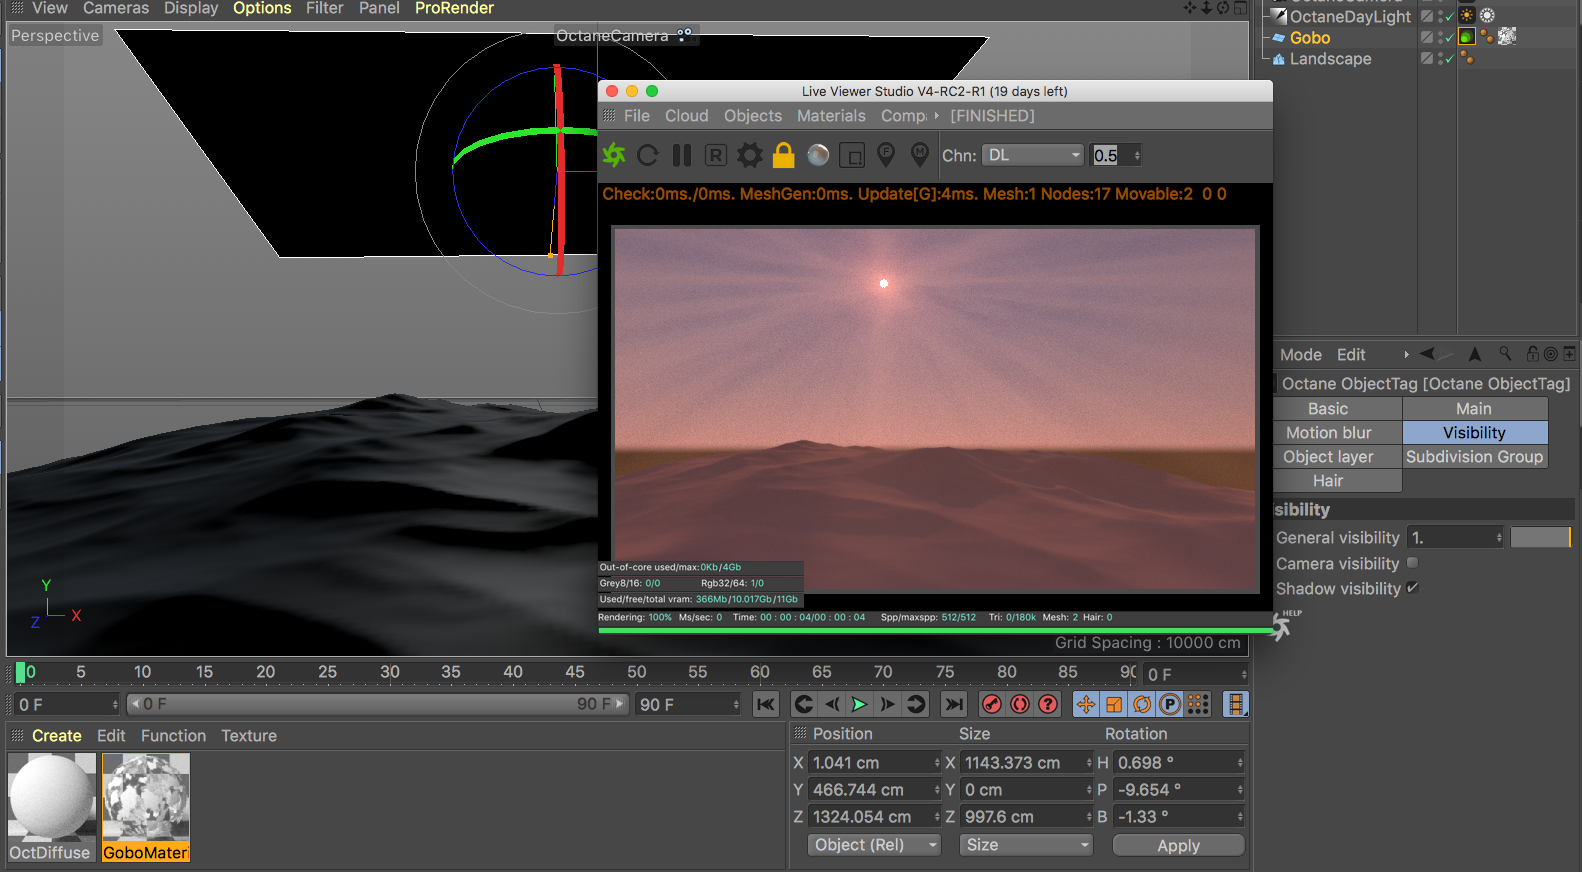Toggle clay mode sphere icon
Screen dimensions: 1582x872
(x=818, y=155)
